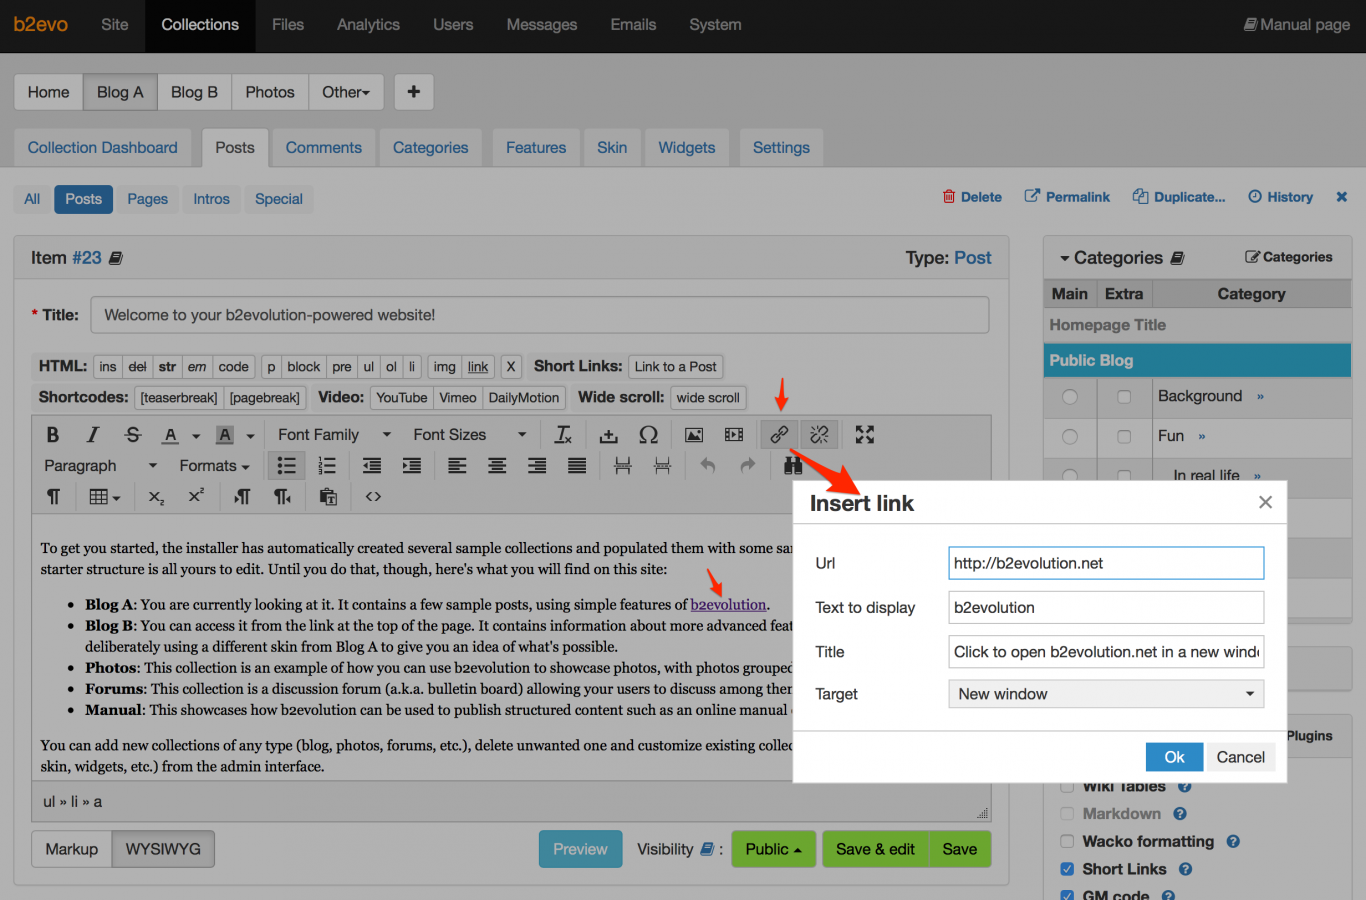1366x900 pixels.
Task: Open the Emails menu in the top bar
Action: tap(633, 25)
